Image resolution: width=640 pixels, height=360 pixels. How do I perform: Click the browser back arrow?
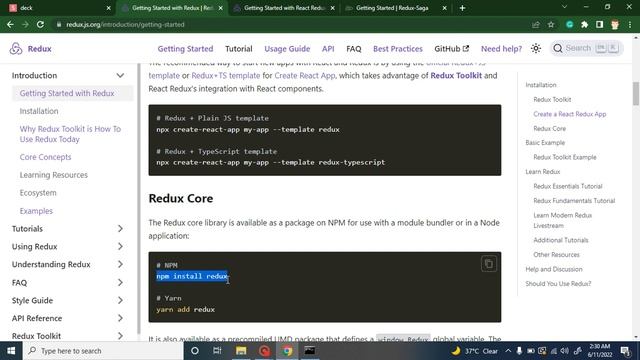tap(10, 24)
